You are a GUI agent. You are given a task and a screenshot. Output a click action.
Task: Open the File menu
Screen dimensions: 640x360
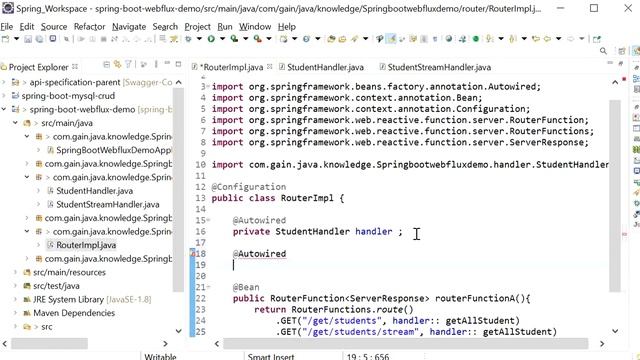7,27
